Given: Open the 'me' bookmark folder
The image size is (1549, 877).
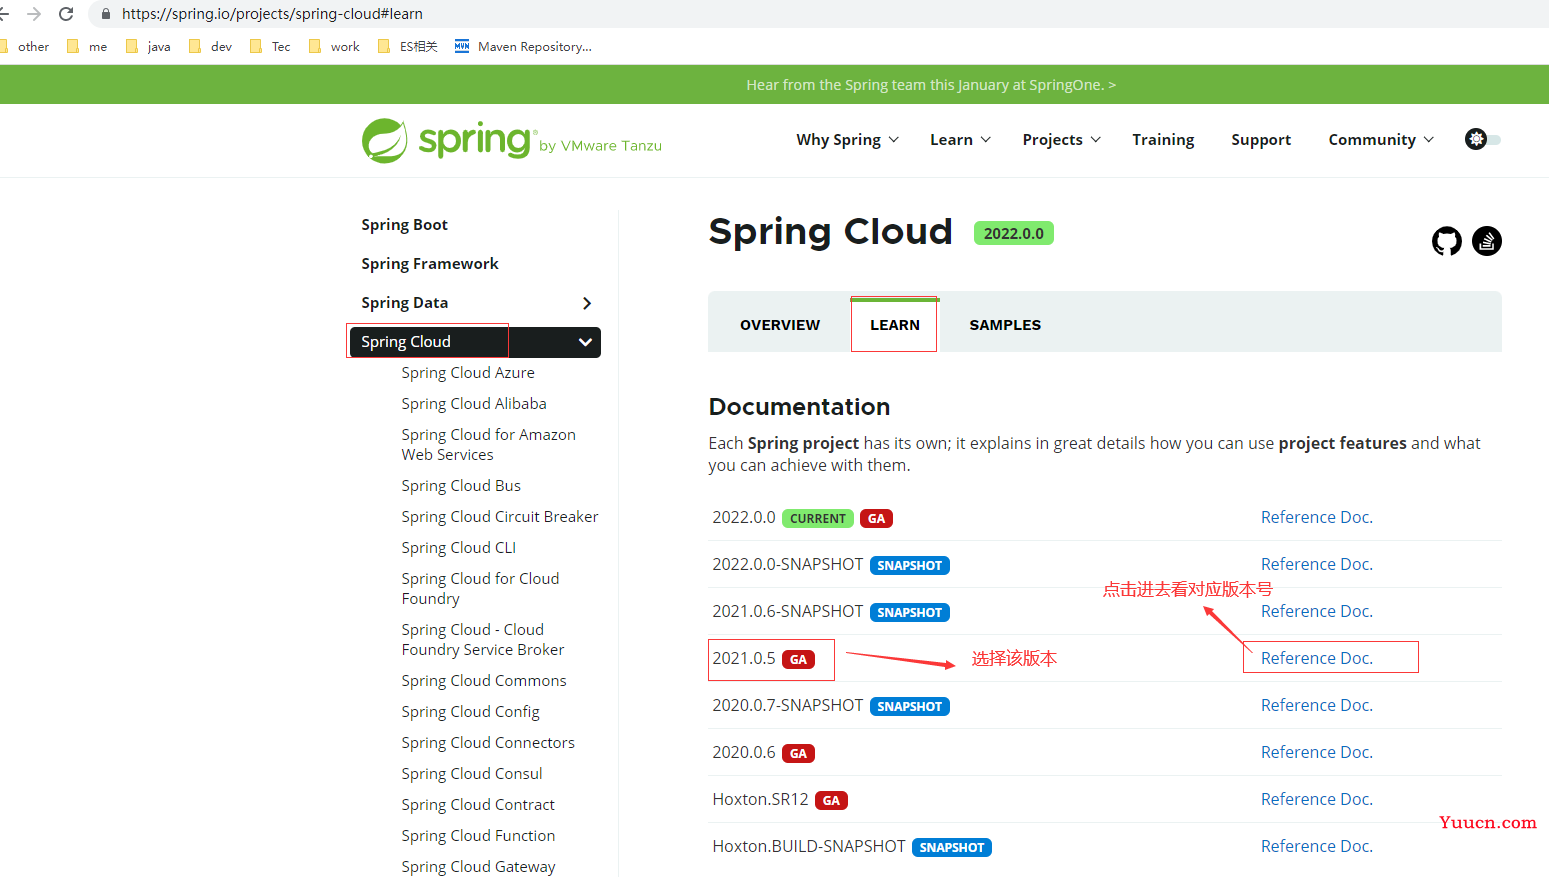Looking at the screenshot, I should coord(87,46).
